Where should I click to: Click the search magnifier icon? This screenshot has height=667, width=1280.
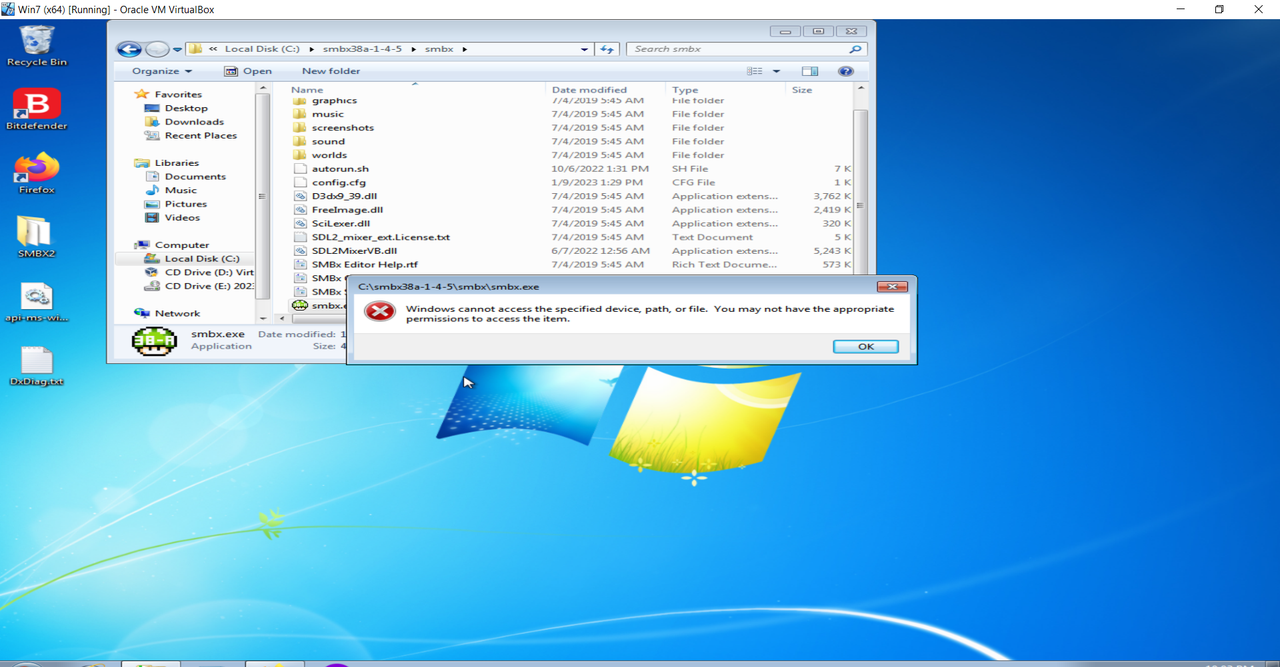(855, 49)
